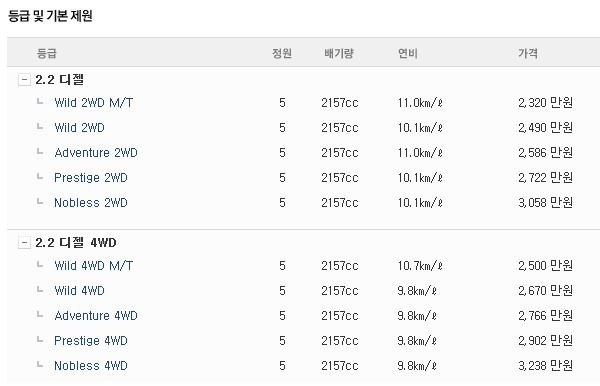Open Adventure 2WD trim details
Viewport: 600px width, 386px height.
(96, 153)
